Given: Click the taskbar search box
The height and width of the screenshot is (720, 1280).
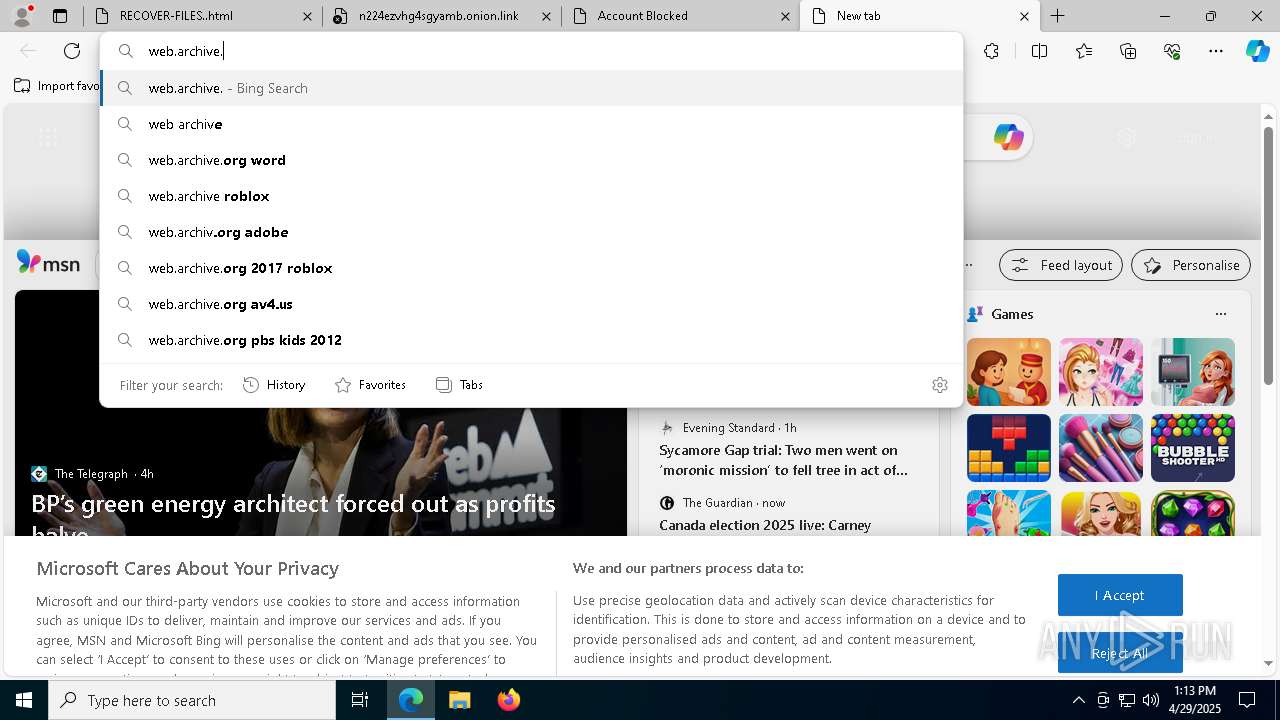Looking at the screenshot, I should point(192,700).
